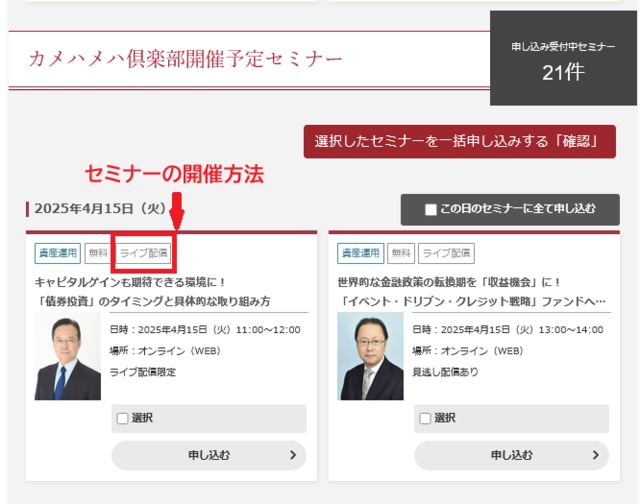This screenshot has width=640, height=504.
Task: Click the speaker photo on the 債券投資 seminar
Action: click(x=67, y=356)
